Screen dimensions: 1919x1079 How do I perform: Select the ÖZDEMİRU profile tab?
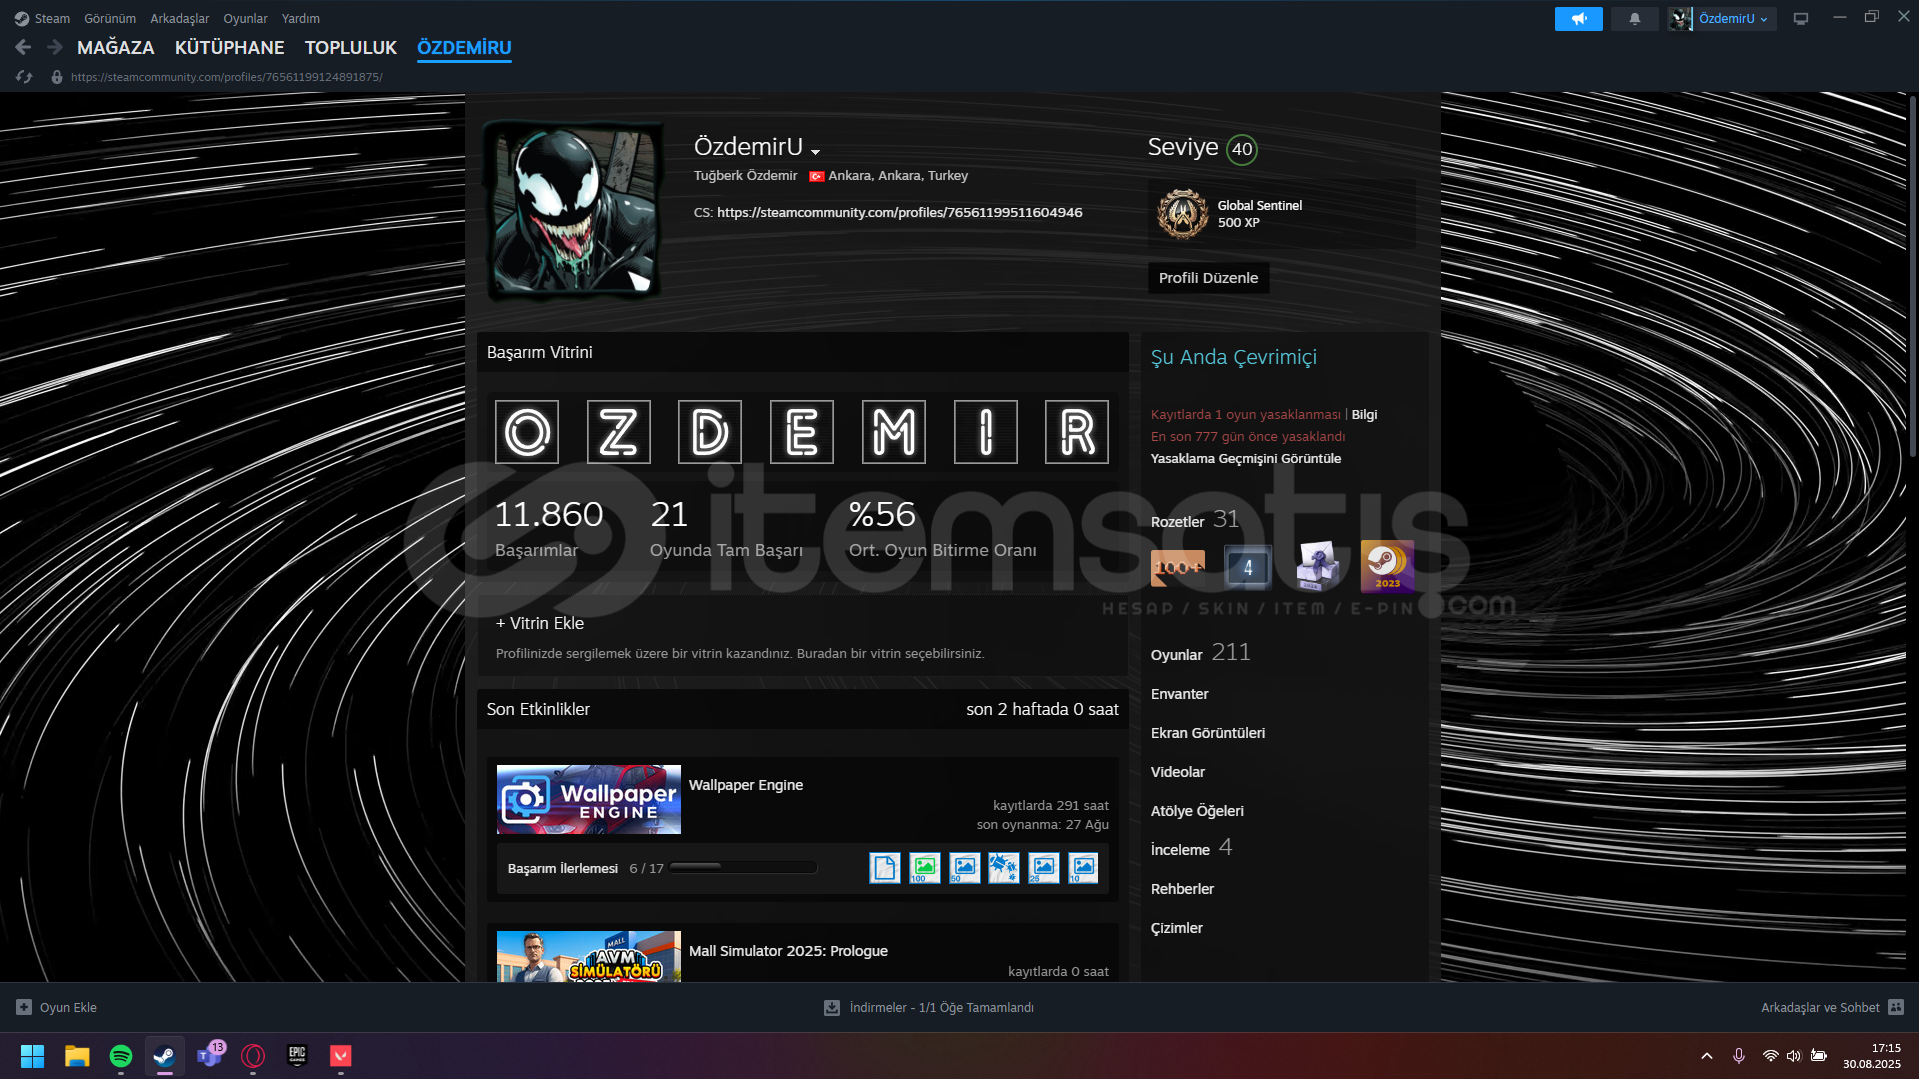point(464,48)
